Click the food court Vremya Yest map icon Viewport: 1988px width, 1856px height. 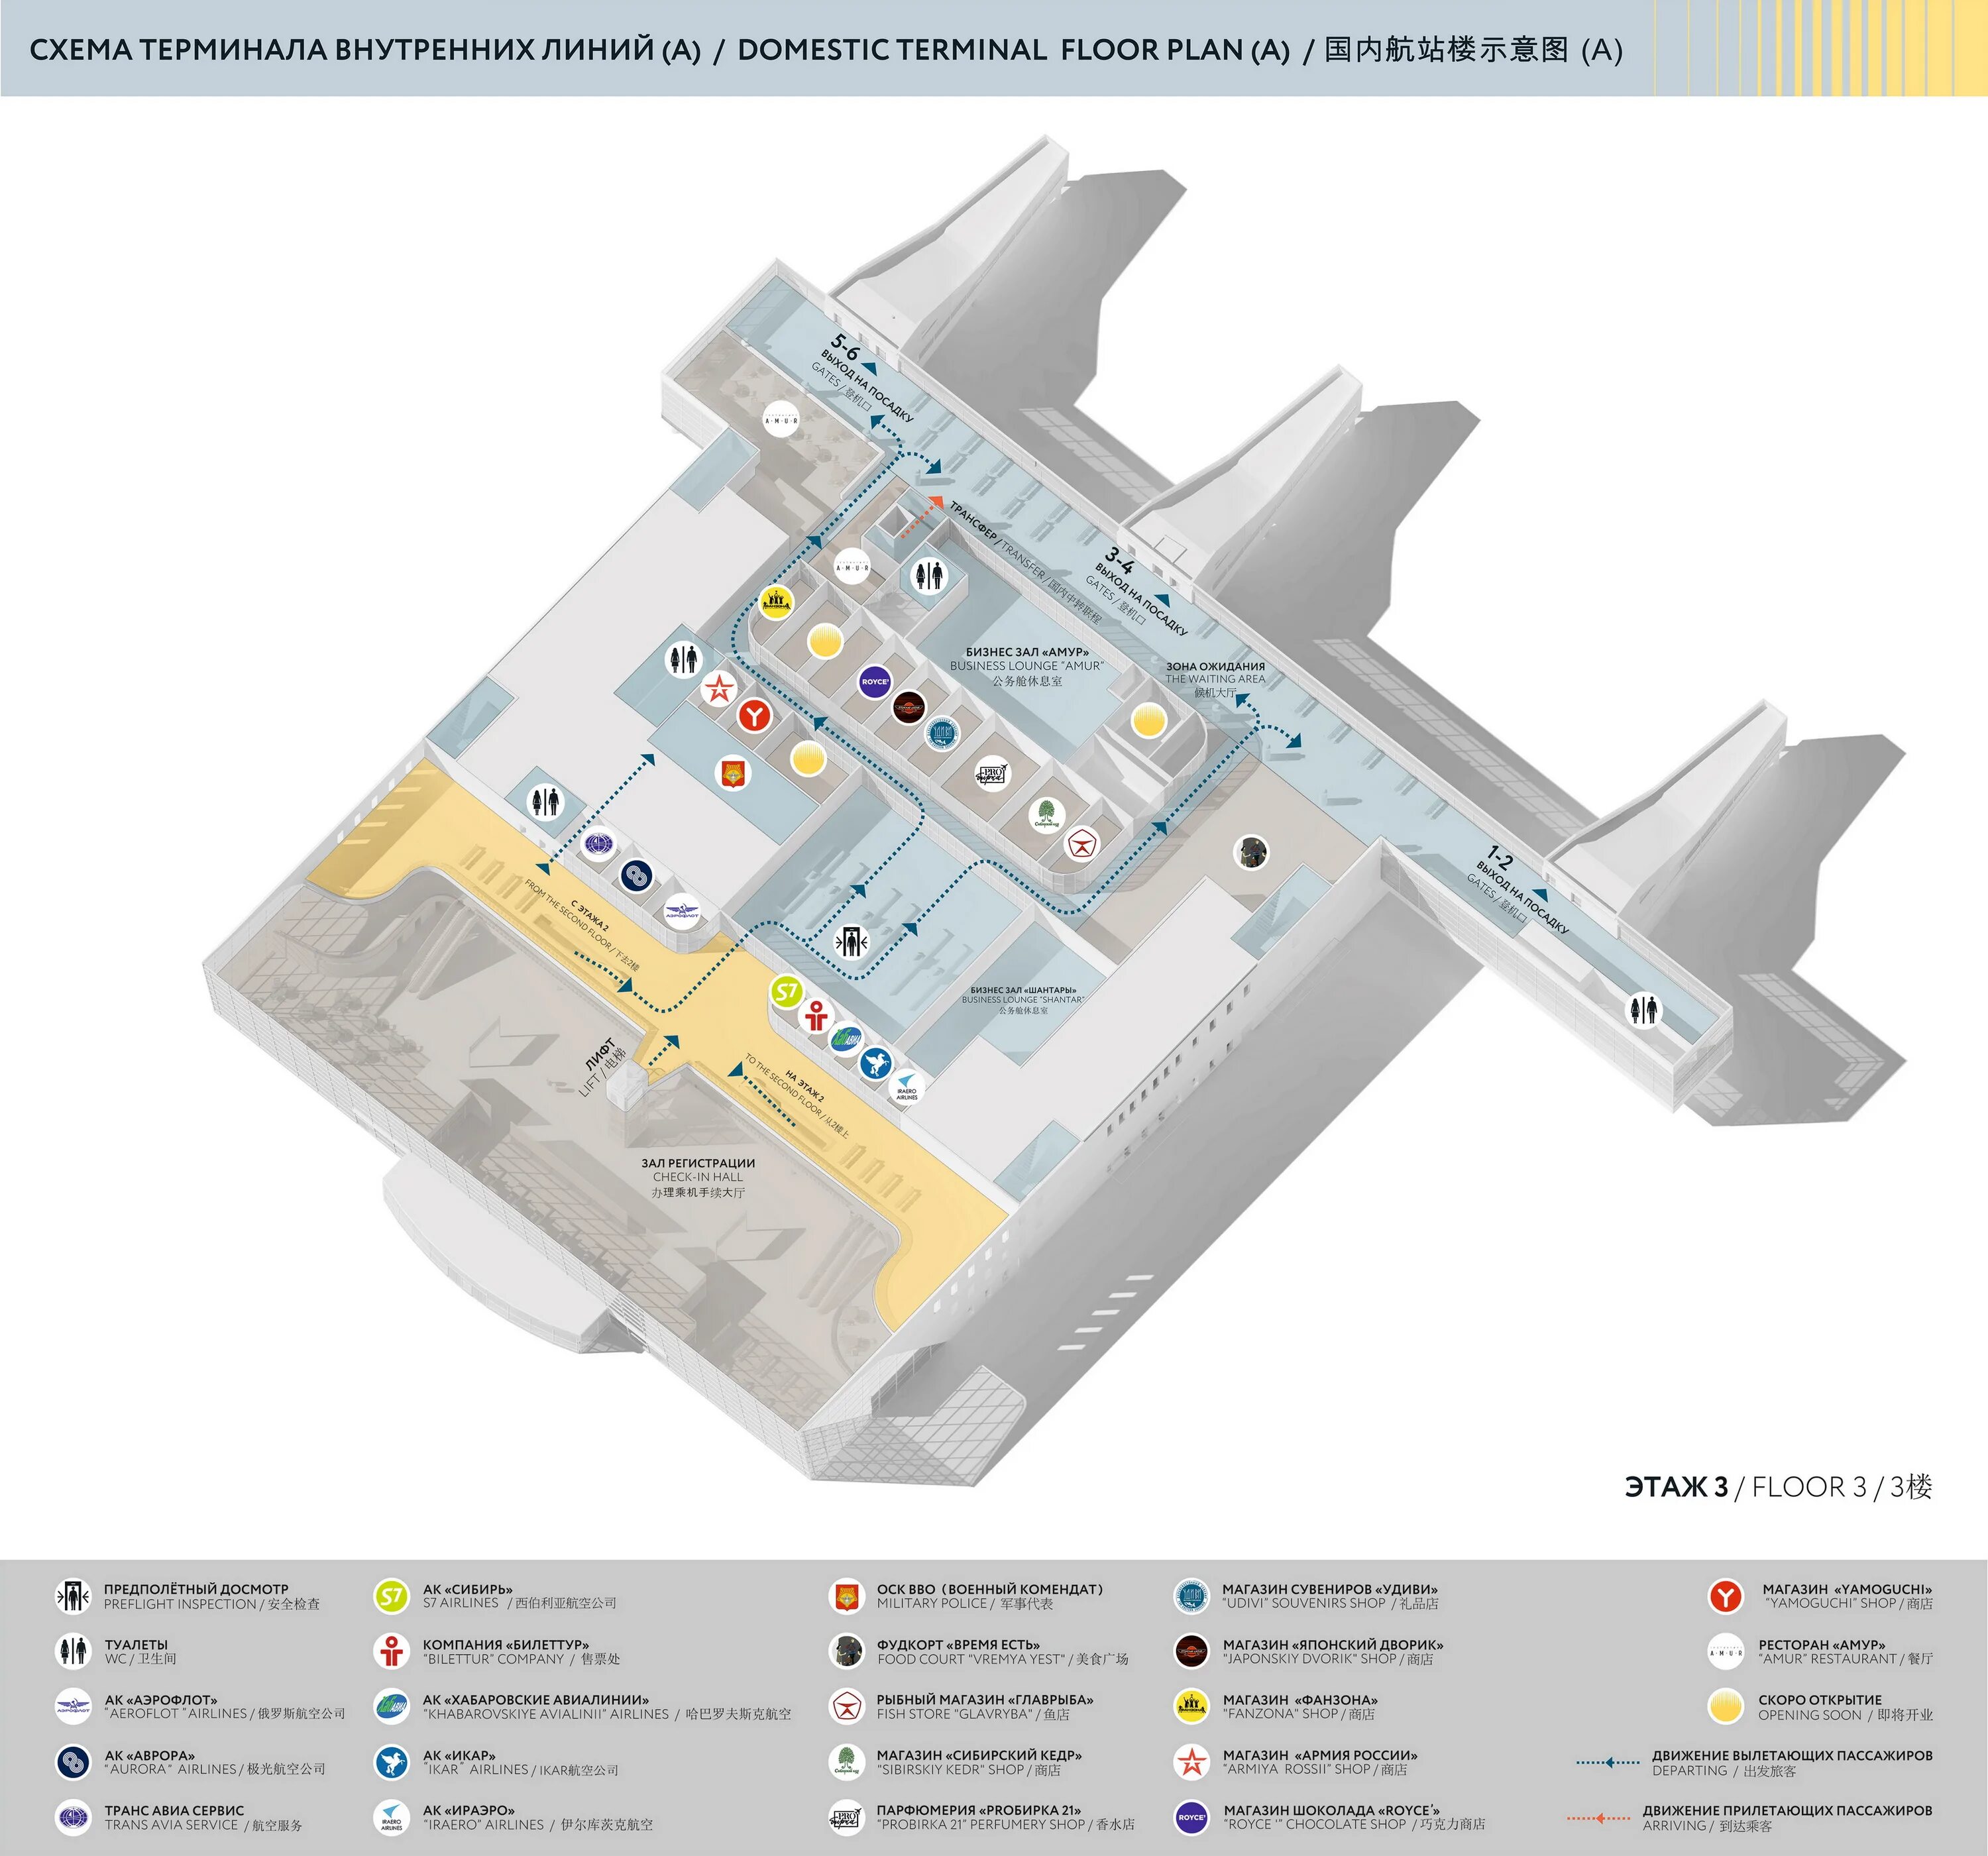1252,852
